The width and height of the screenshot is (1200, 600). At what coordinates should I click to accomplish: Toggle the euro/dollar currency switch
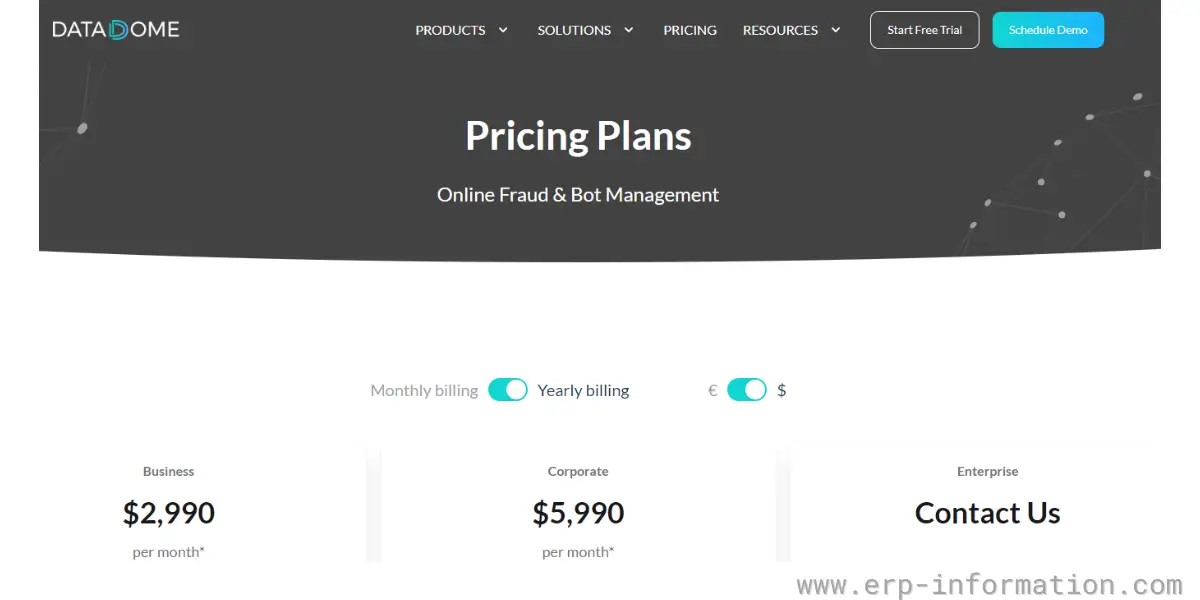[x=747, y=390]
